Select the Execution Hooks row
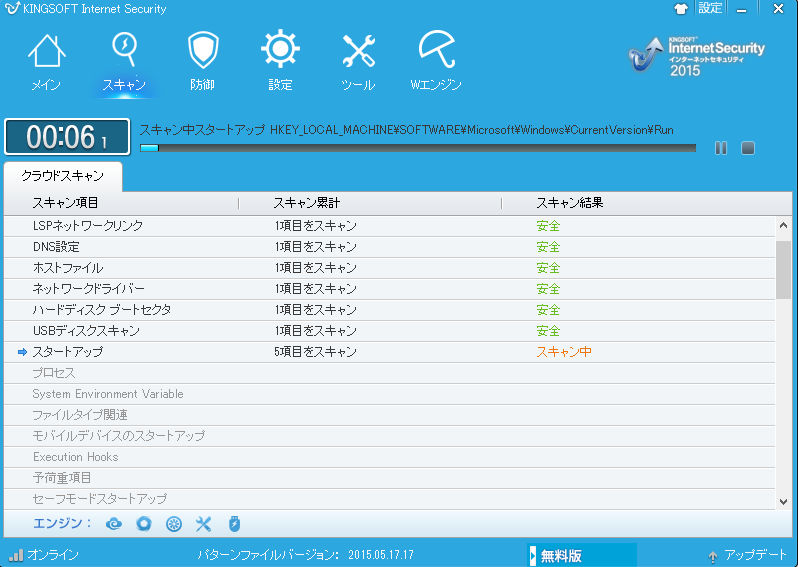The image size is (798, 567). (389, 457)
